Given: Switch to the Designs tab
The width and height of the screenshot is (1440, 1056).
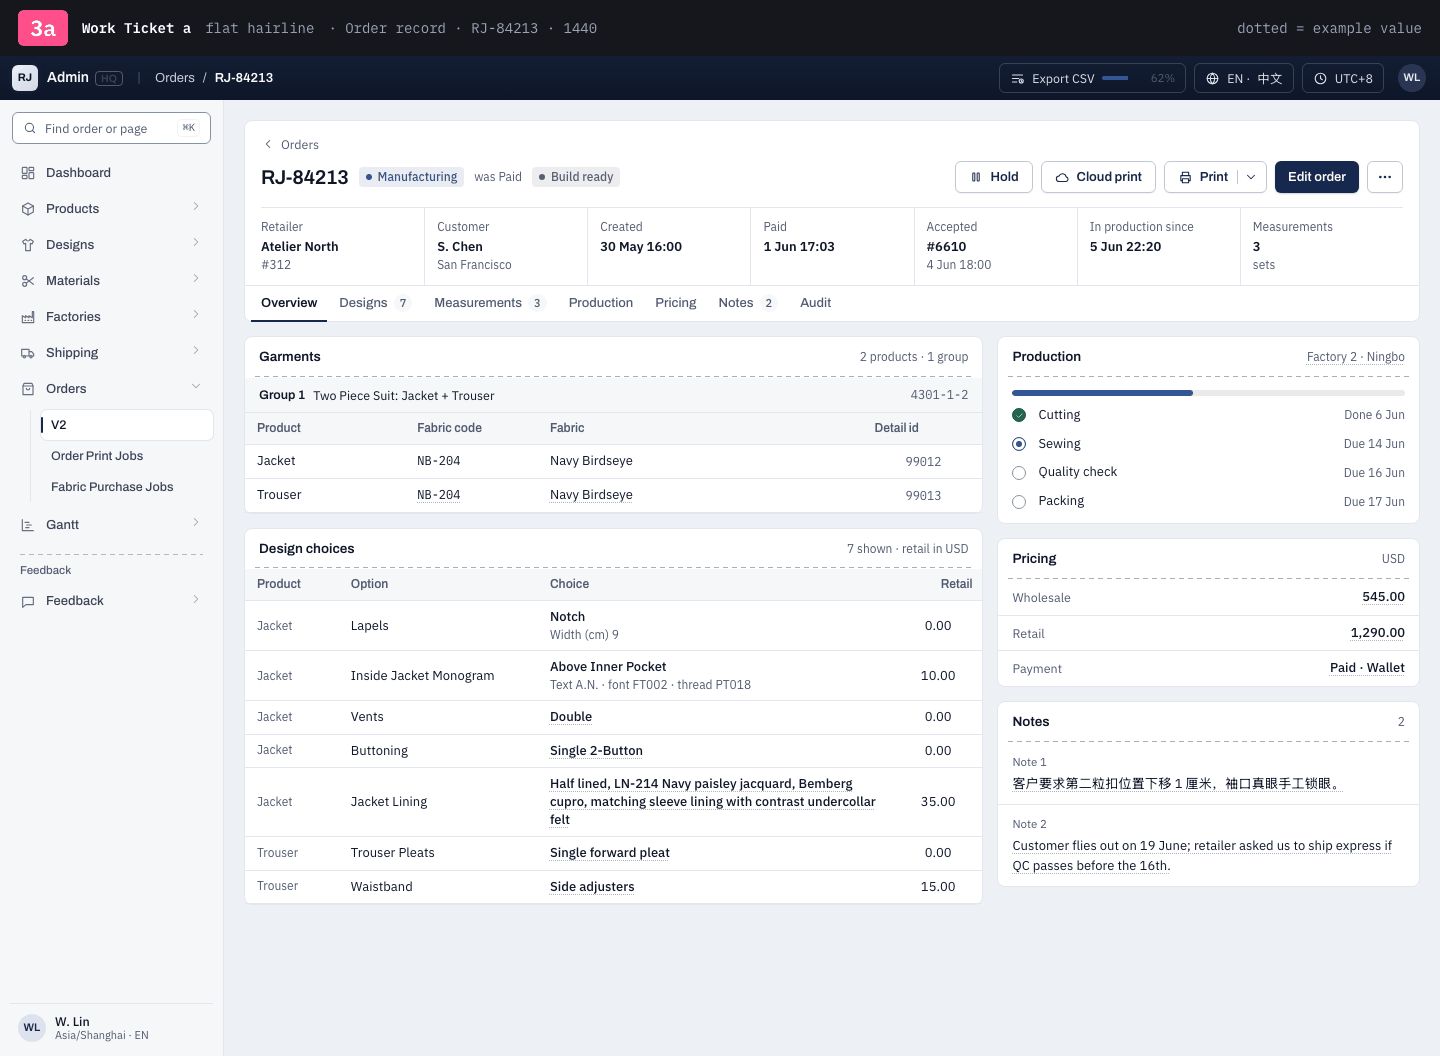Looking at the screenshot, I should click(x=375, y=303).
